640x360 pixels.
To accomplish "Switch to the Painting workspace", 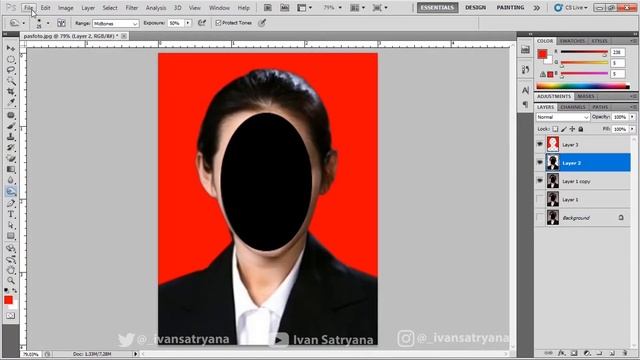I will (x=510, y=8).
